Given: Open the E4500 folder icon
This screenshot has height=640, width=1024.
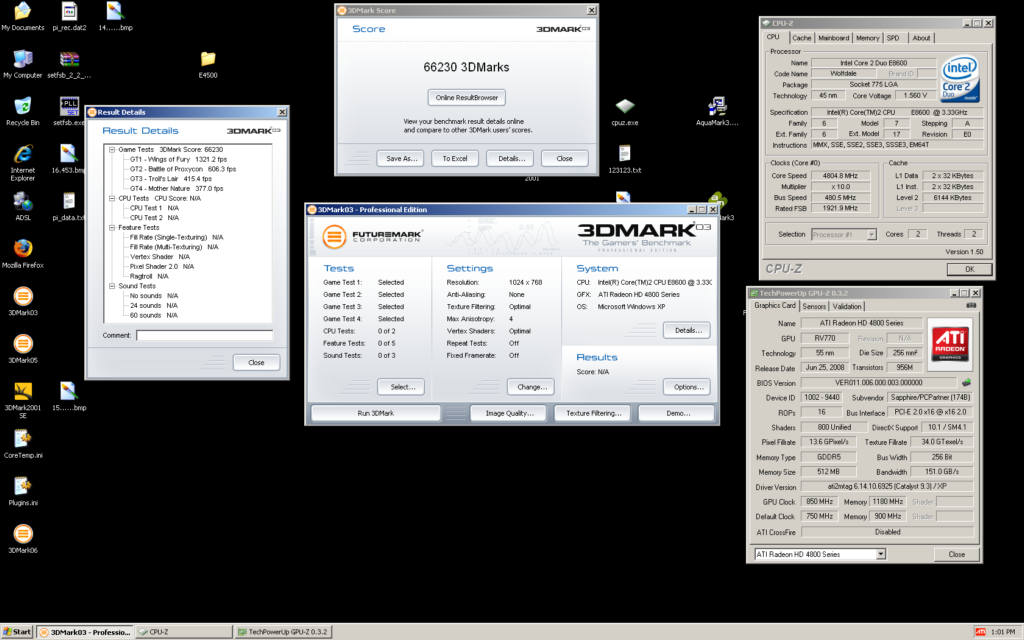Looking at the screenshot, I should pyautogui.click(x=208, y=63).
